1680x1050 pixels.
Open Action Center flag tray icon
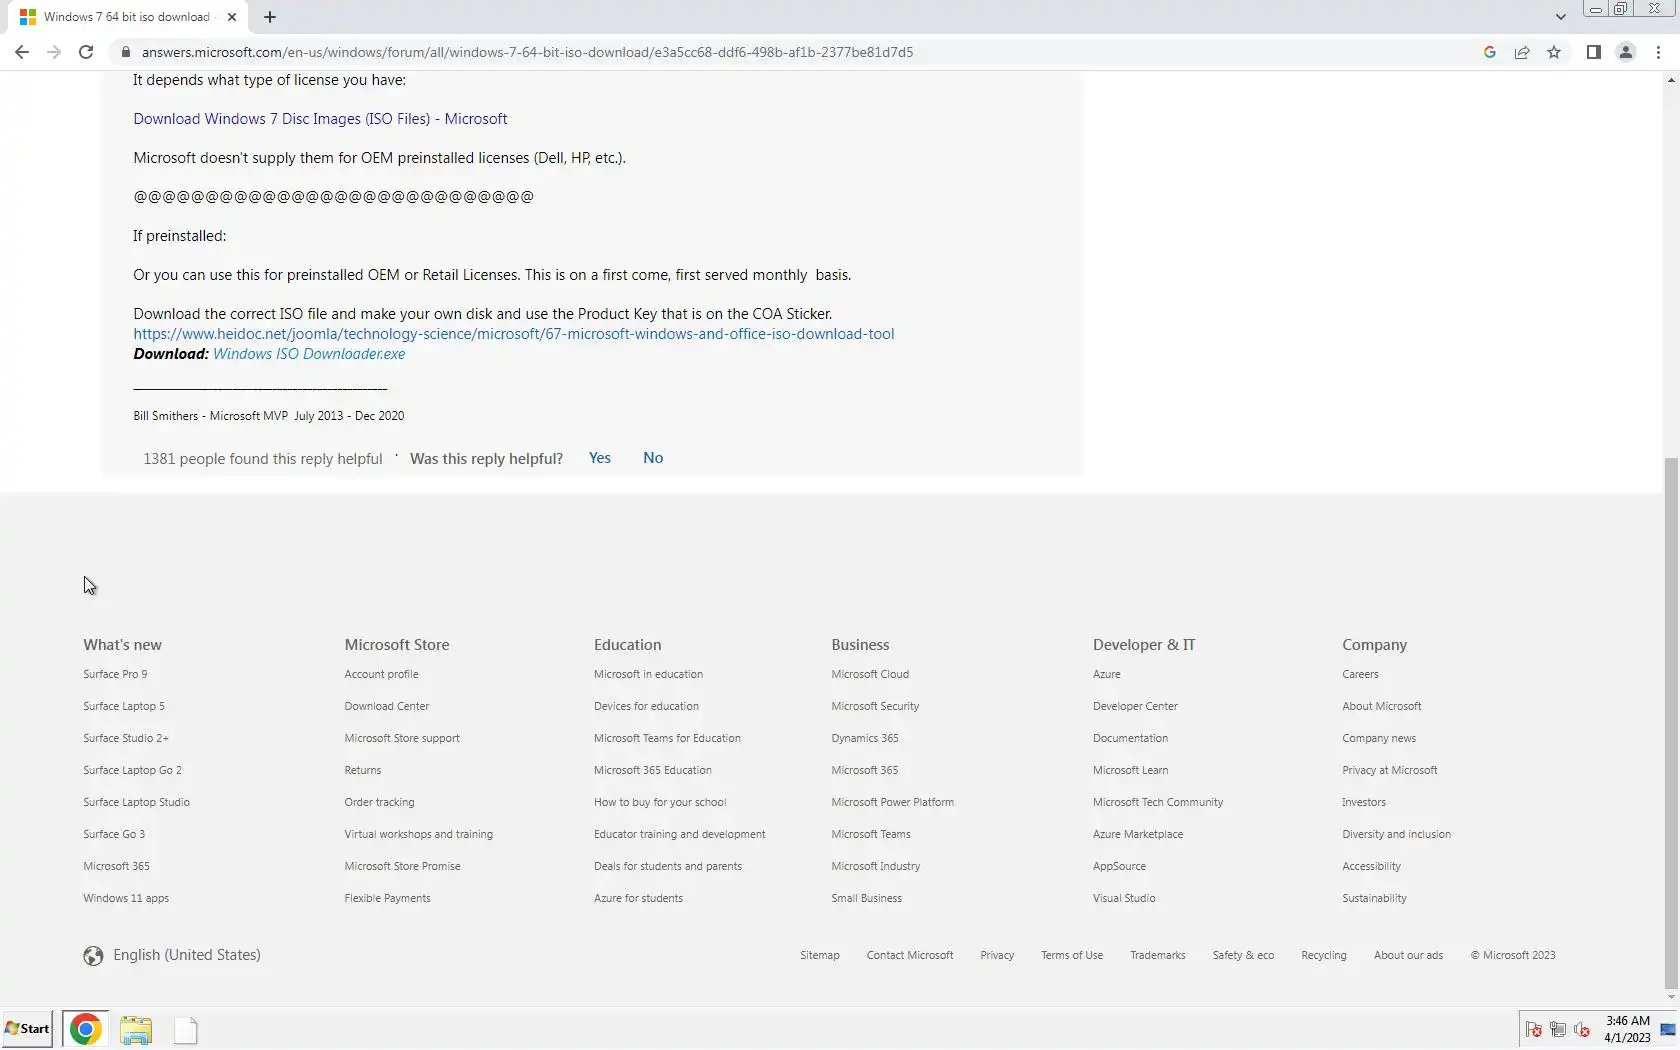point(1534,1030)
